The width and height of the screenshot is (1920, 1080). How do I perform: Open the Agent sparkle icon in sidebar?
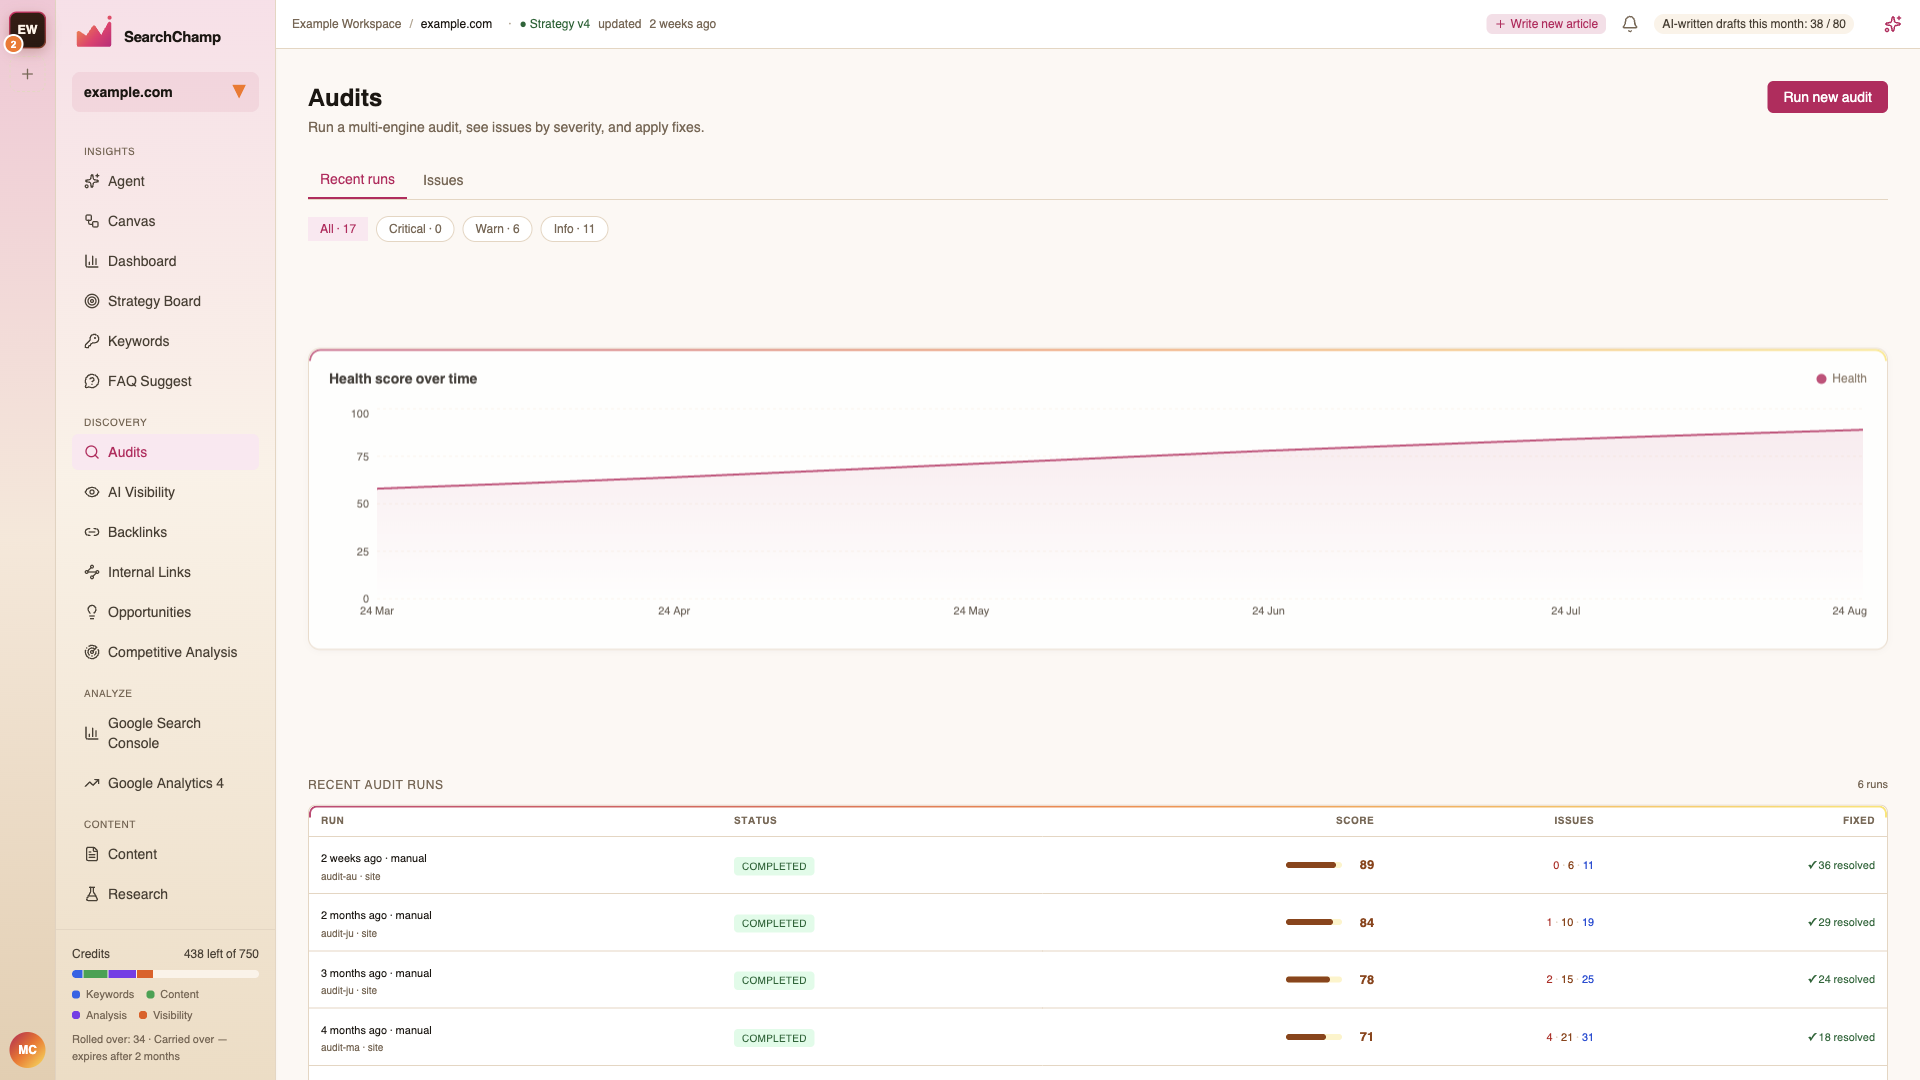pos(92,181)
